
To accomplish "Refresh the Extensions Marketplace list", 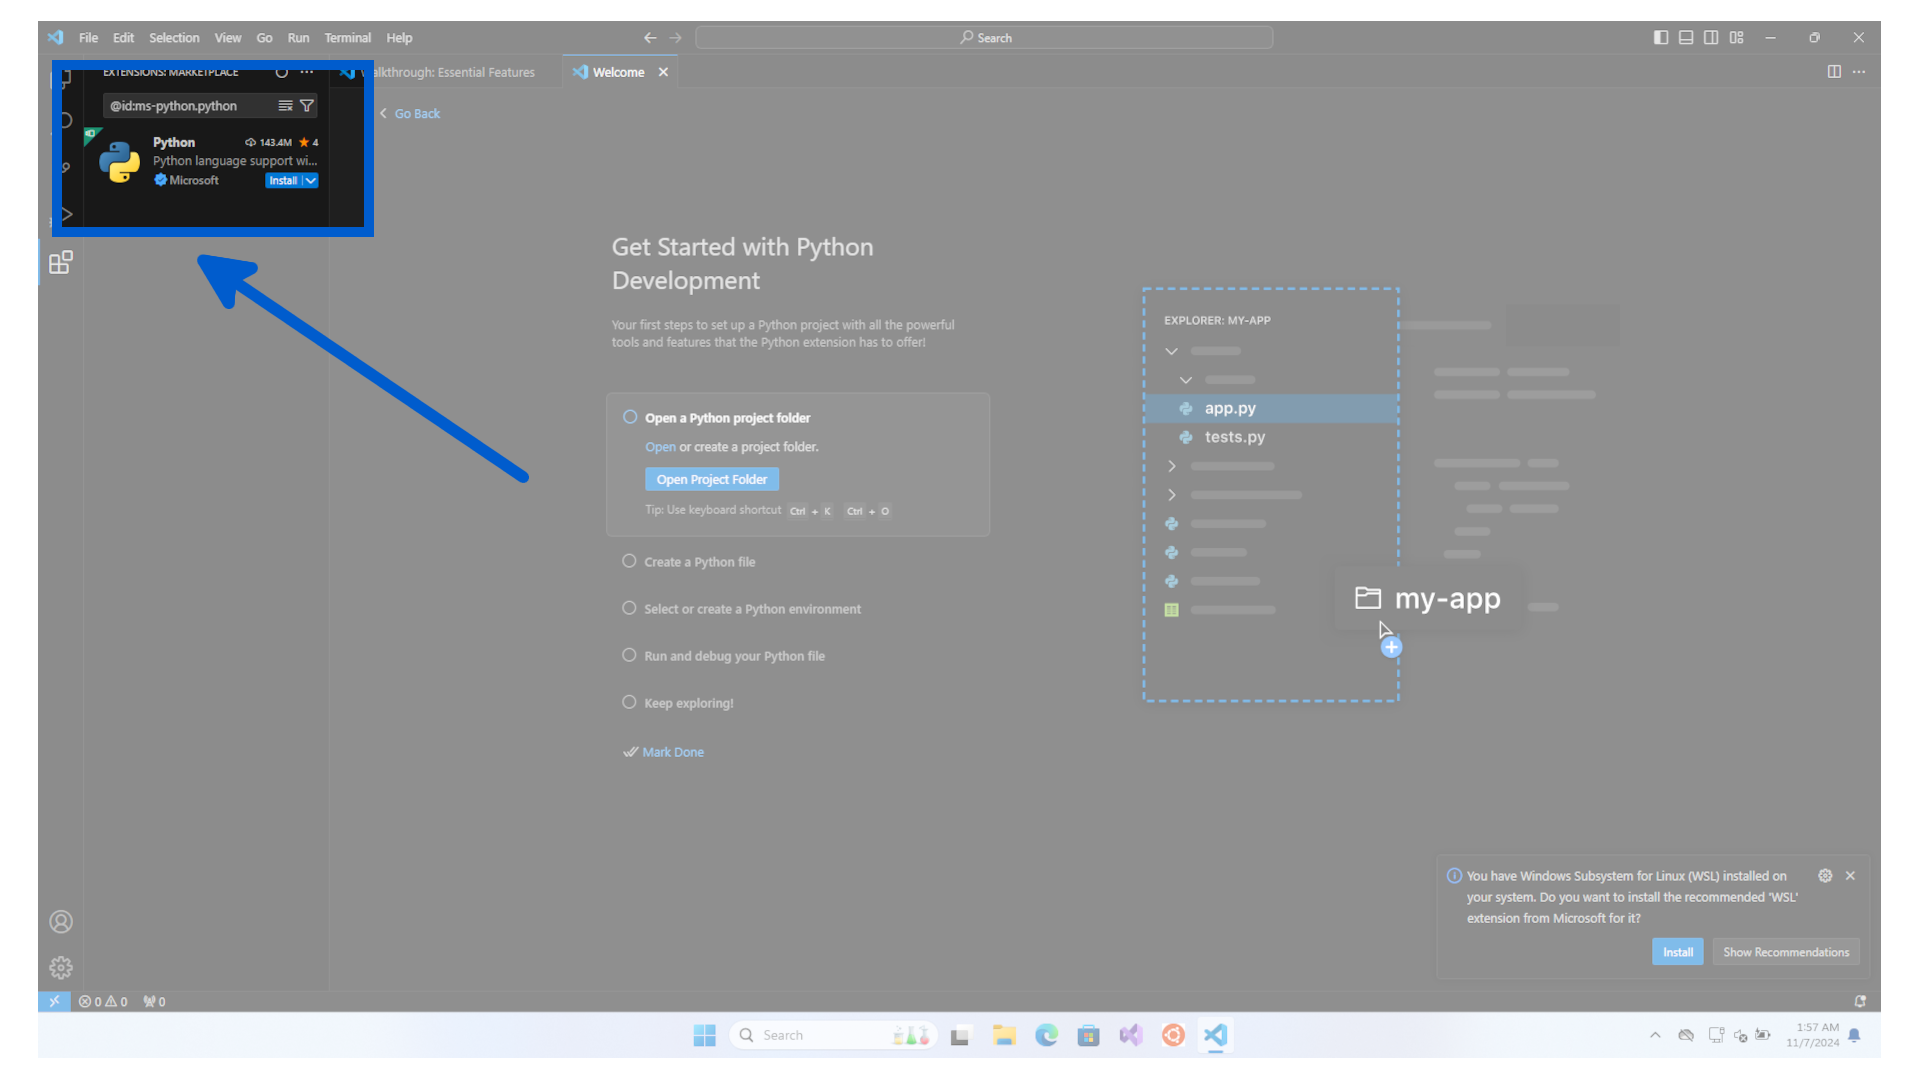I will pos(282,72).
